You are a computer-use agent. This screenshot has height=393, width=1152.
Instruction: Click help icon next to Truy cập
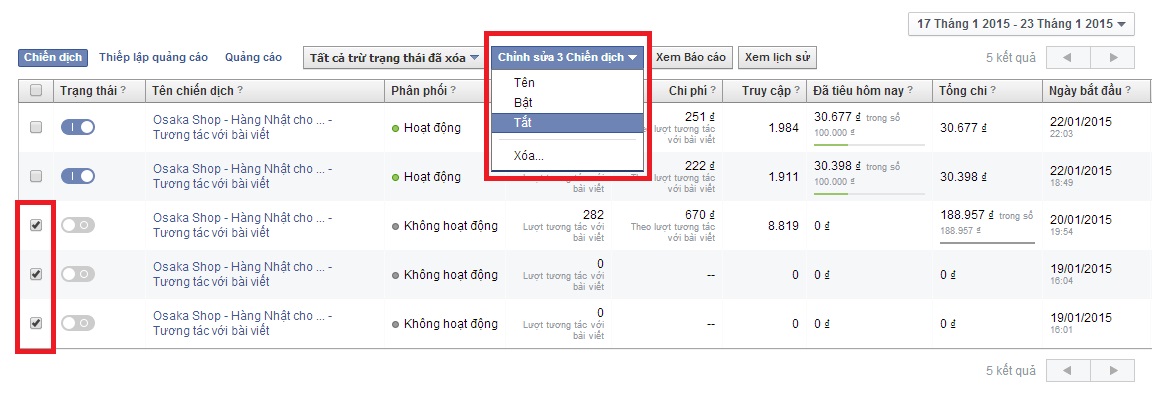coord(797,90)
